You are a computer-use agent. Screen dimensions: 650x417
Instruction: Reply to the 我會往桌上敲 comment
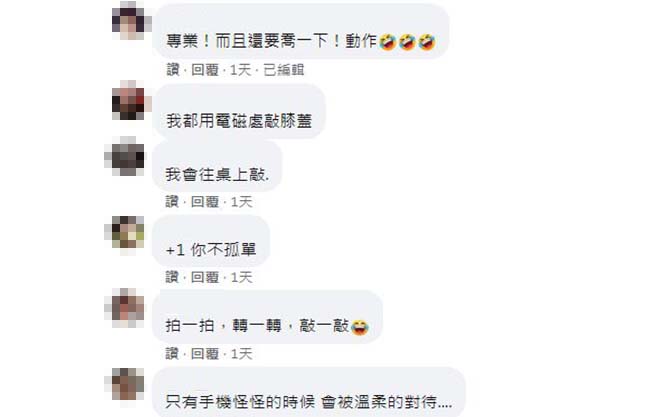[x=205, y=202]
